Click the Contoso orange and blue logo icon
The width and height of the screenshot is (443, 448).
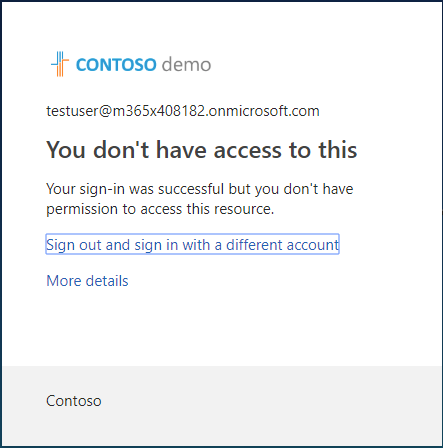[x=60, y=64]
